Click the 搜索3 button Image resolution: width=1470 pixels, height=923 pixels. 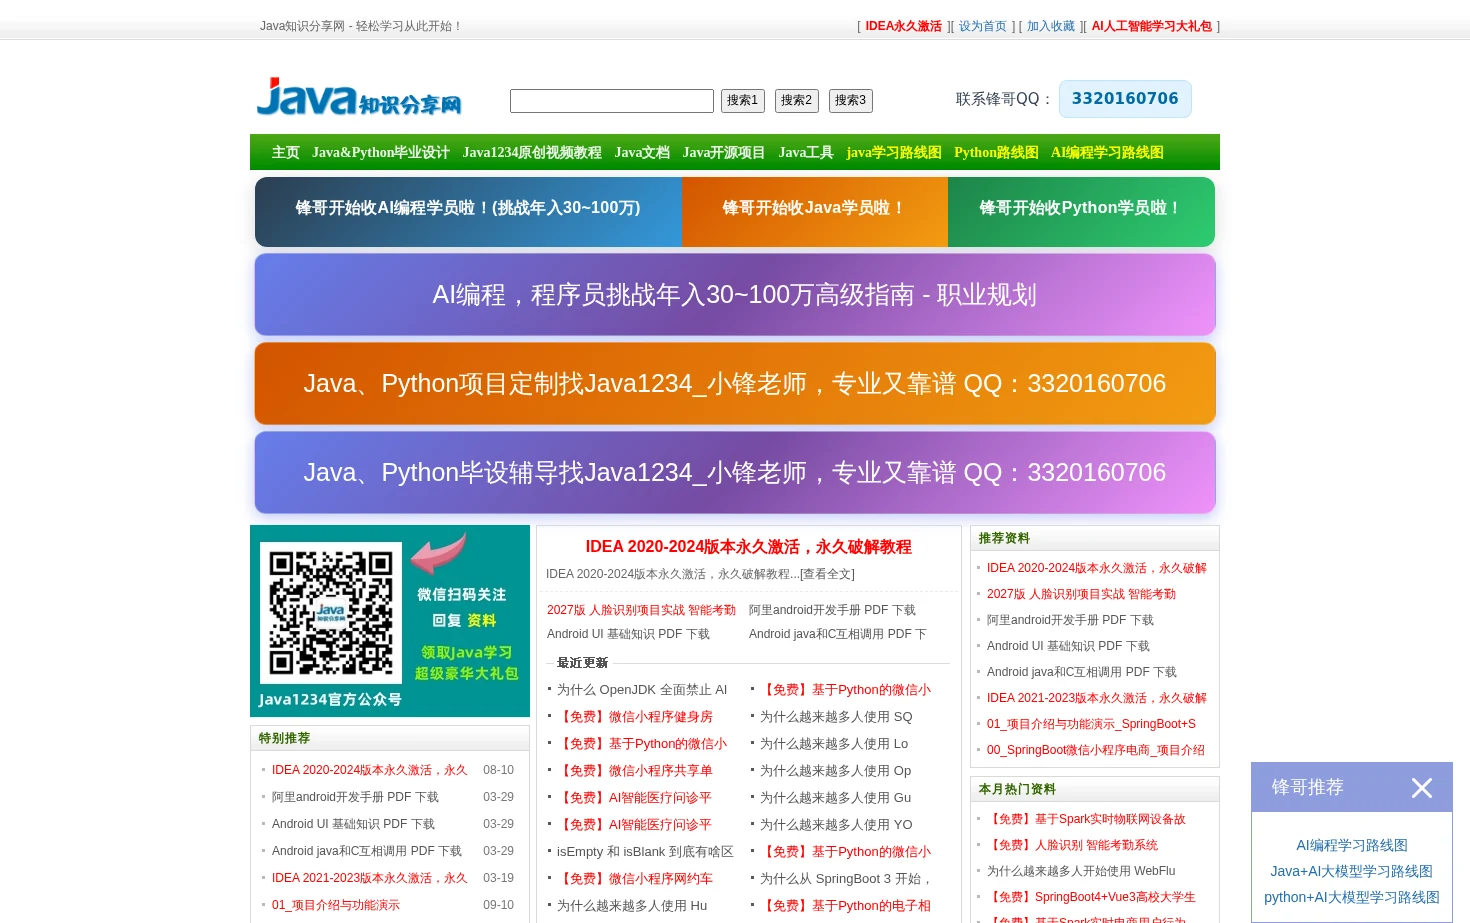(x=851, y=101)
